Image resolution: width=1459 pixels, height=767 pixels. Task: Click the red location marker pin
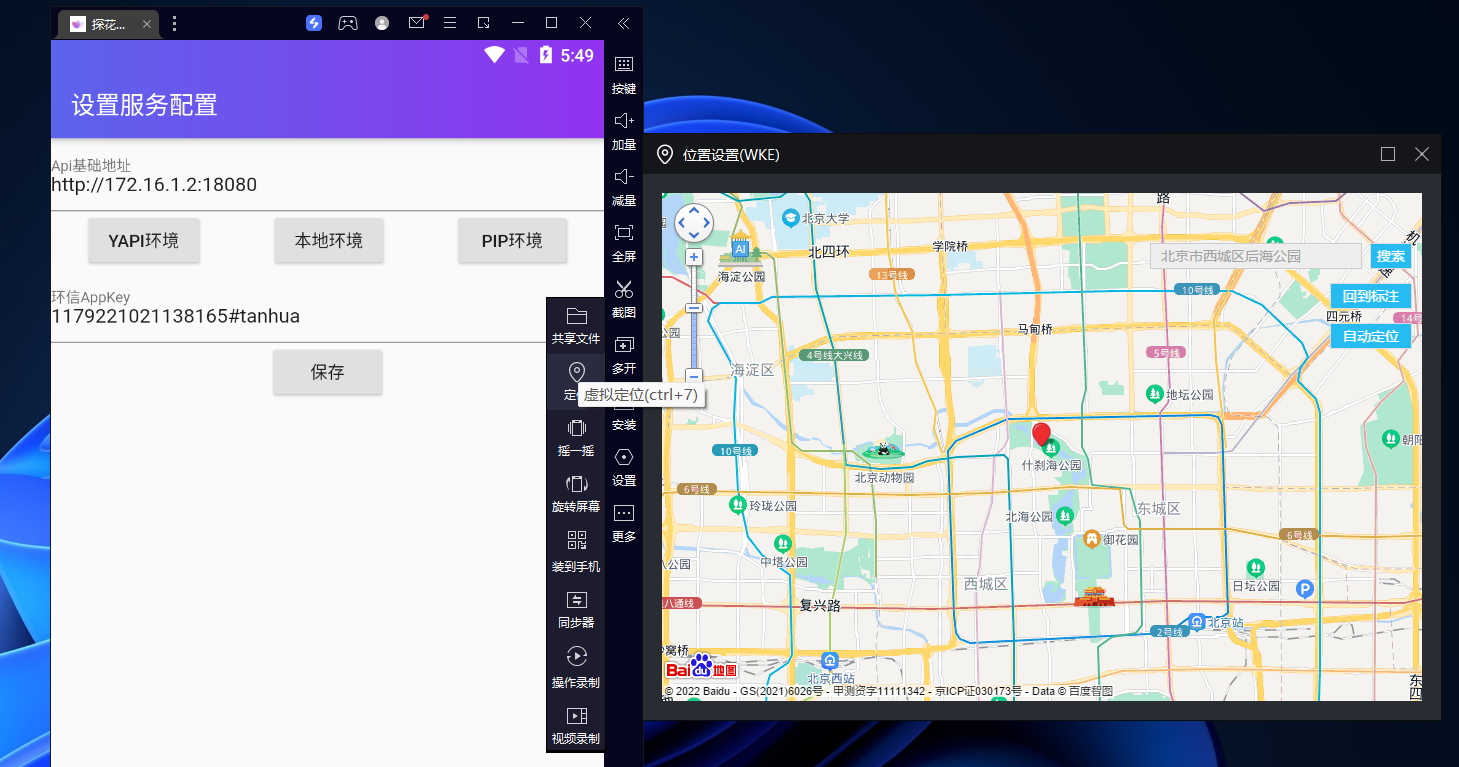[x=1042, y=434]
